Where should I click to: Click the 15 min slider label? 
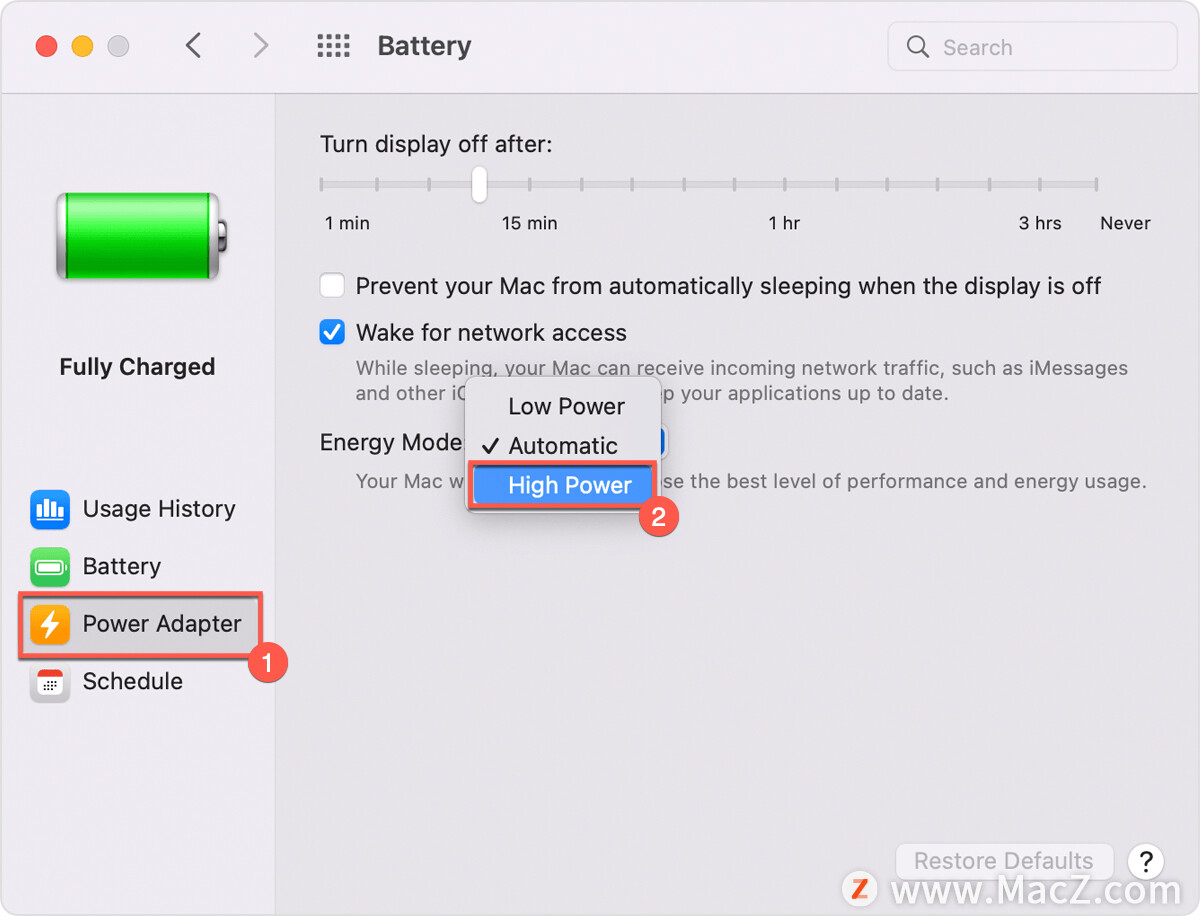pos(530,223)
